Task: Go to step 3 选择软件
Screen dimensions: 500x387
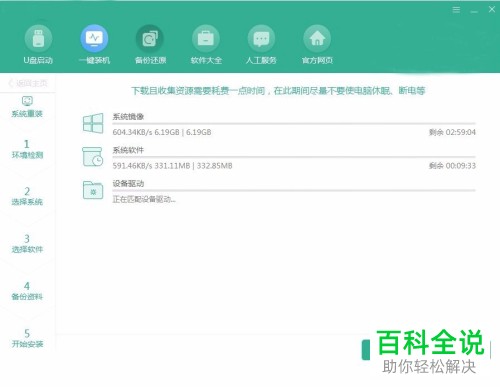Action: [x=27, y=244]
